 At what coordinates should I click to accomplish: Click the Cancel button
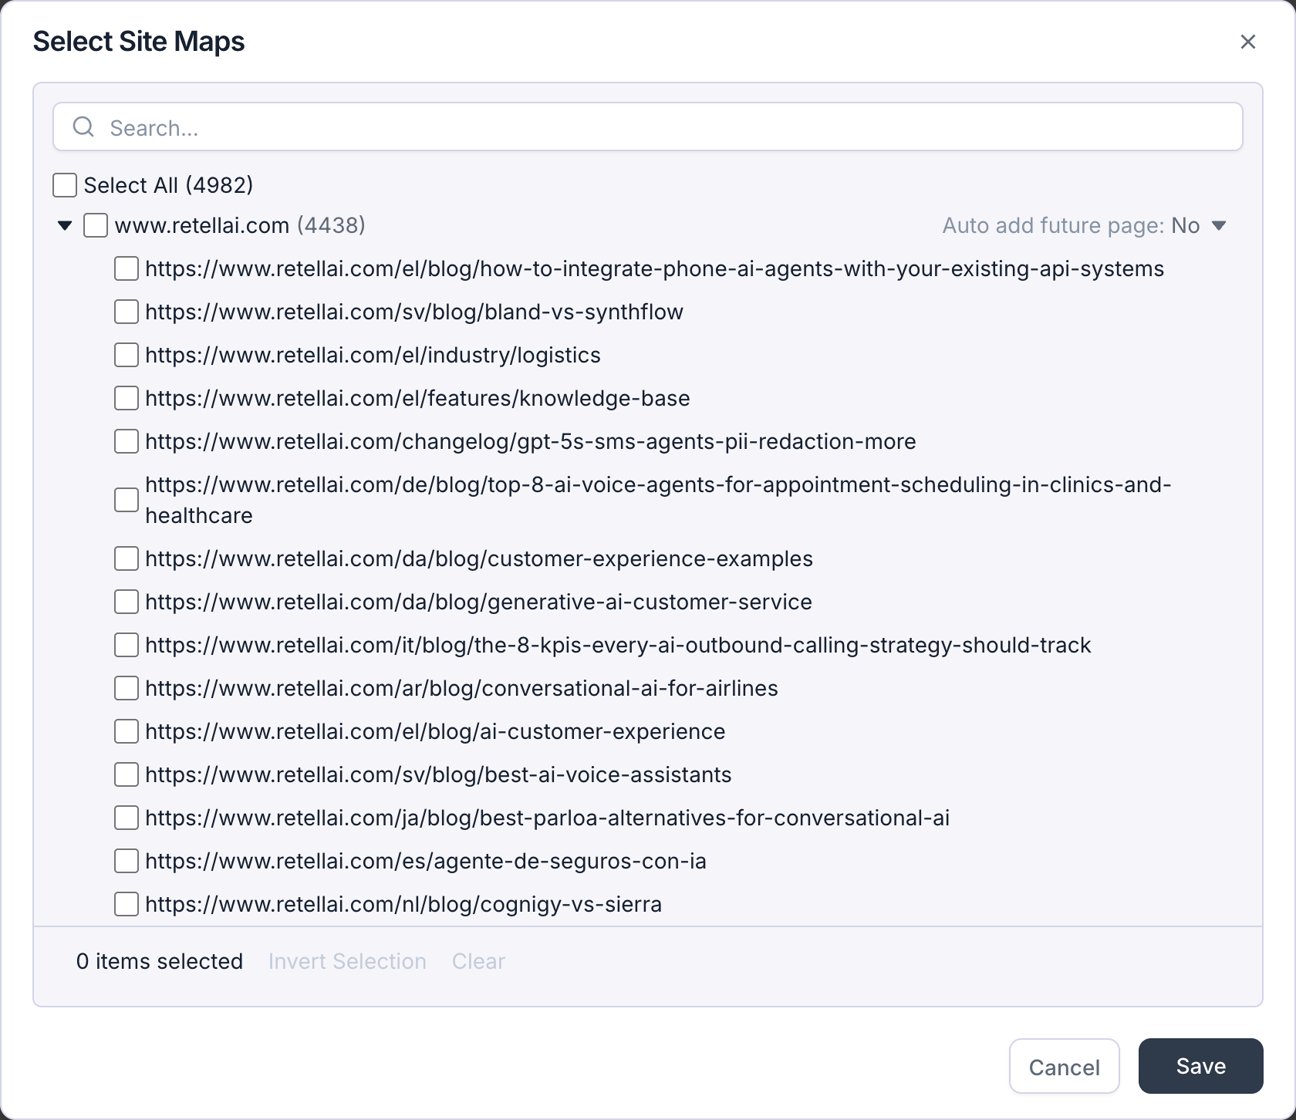1064,1067
